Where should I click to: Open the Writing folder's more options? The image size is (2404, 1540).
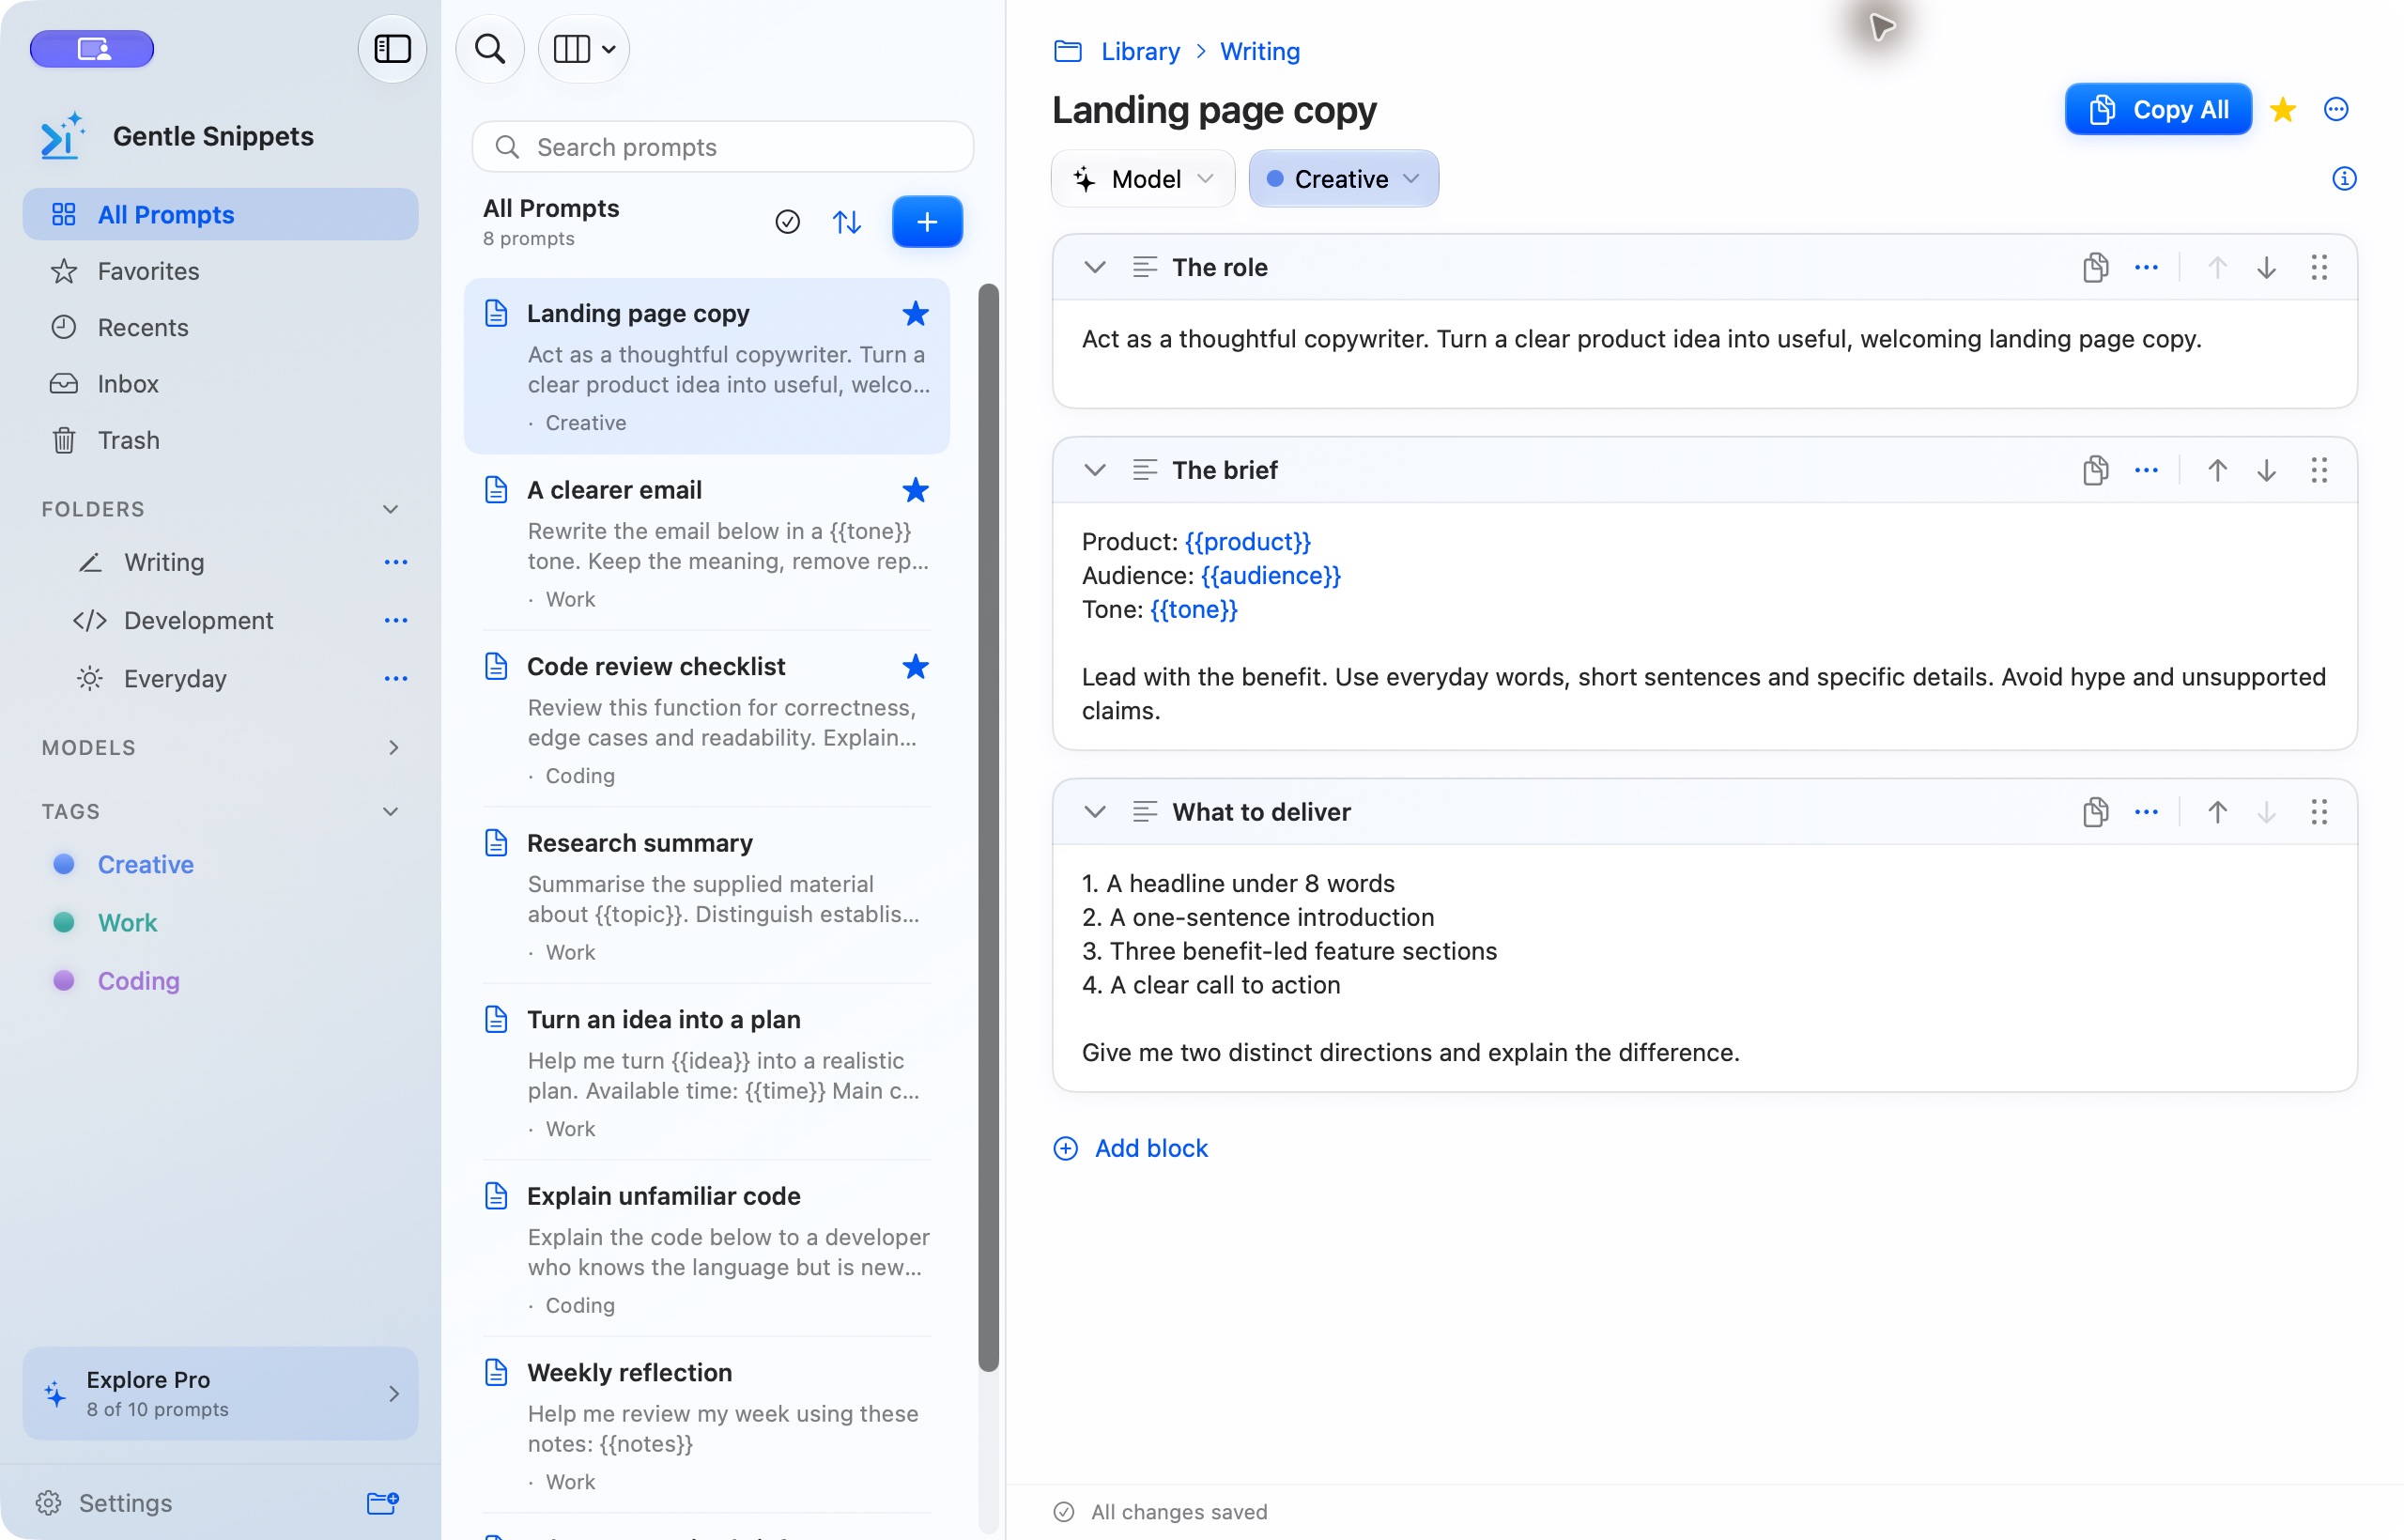pos(396,562)
